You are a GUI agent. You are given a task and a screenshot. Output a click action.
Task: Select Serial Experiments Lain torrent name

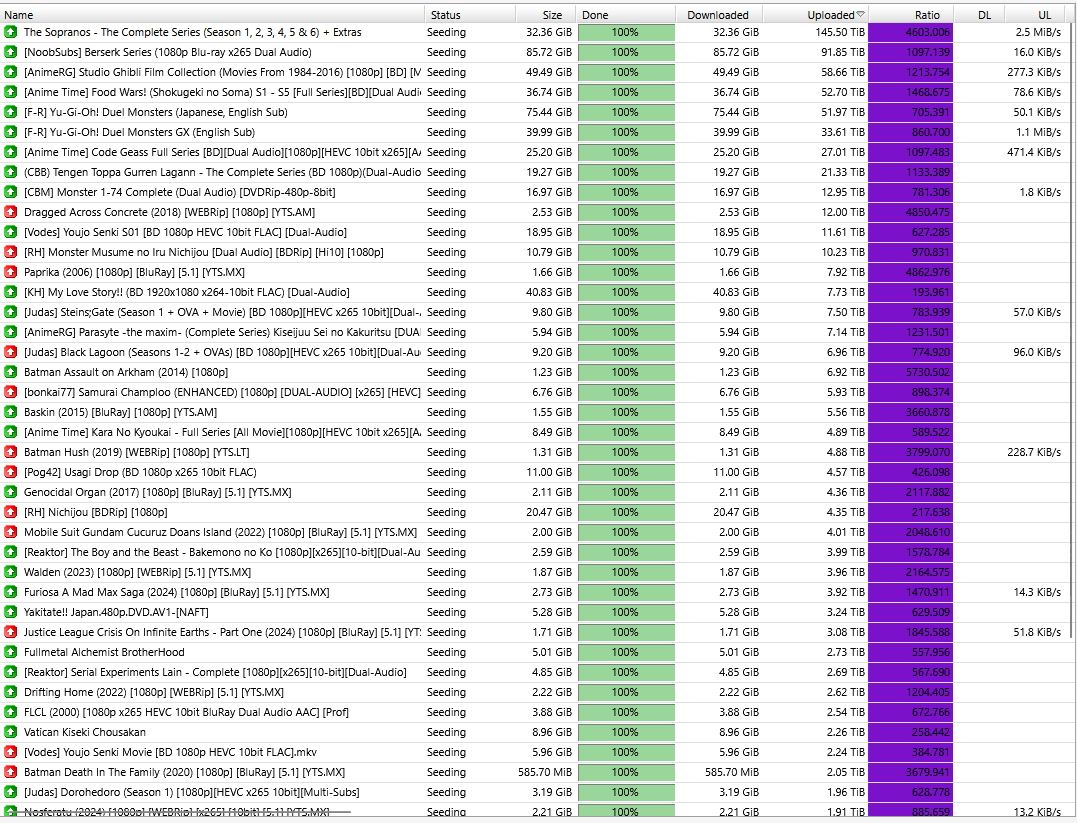click(215, 672)
